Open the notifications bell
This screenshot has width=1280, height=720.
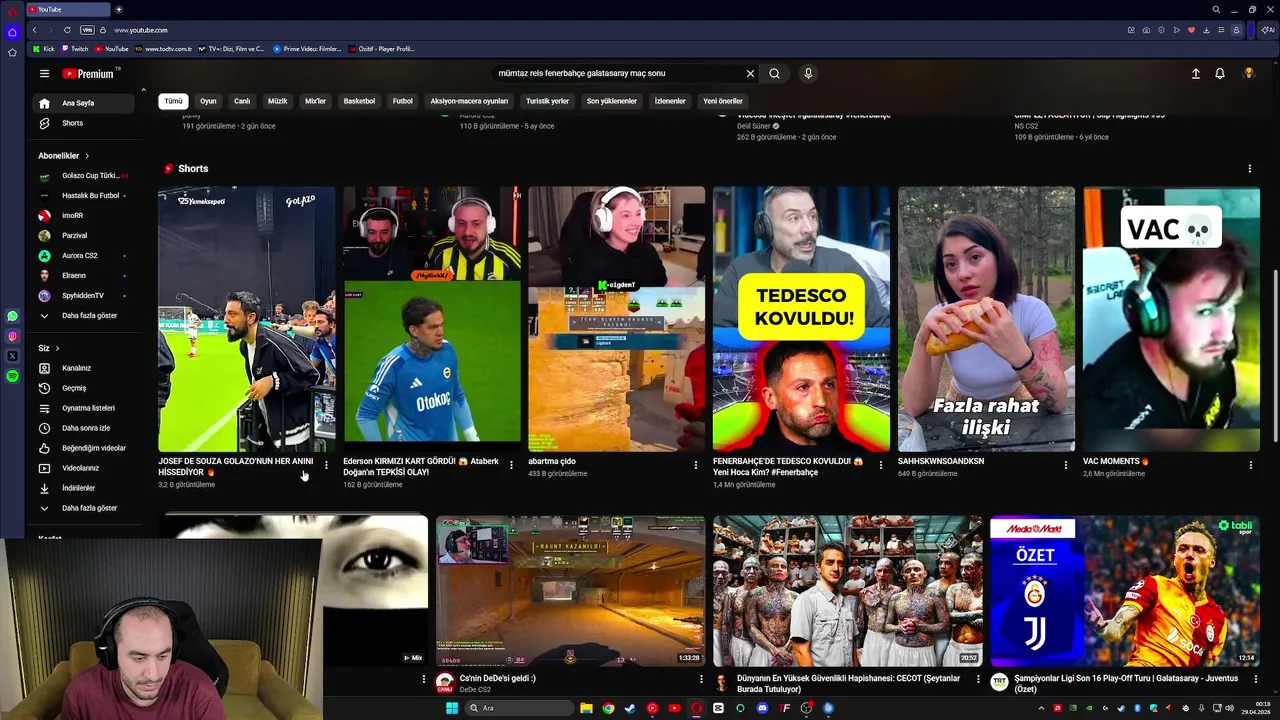point(1220,73)
